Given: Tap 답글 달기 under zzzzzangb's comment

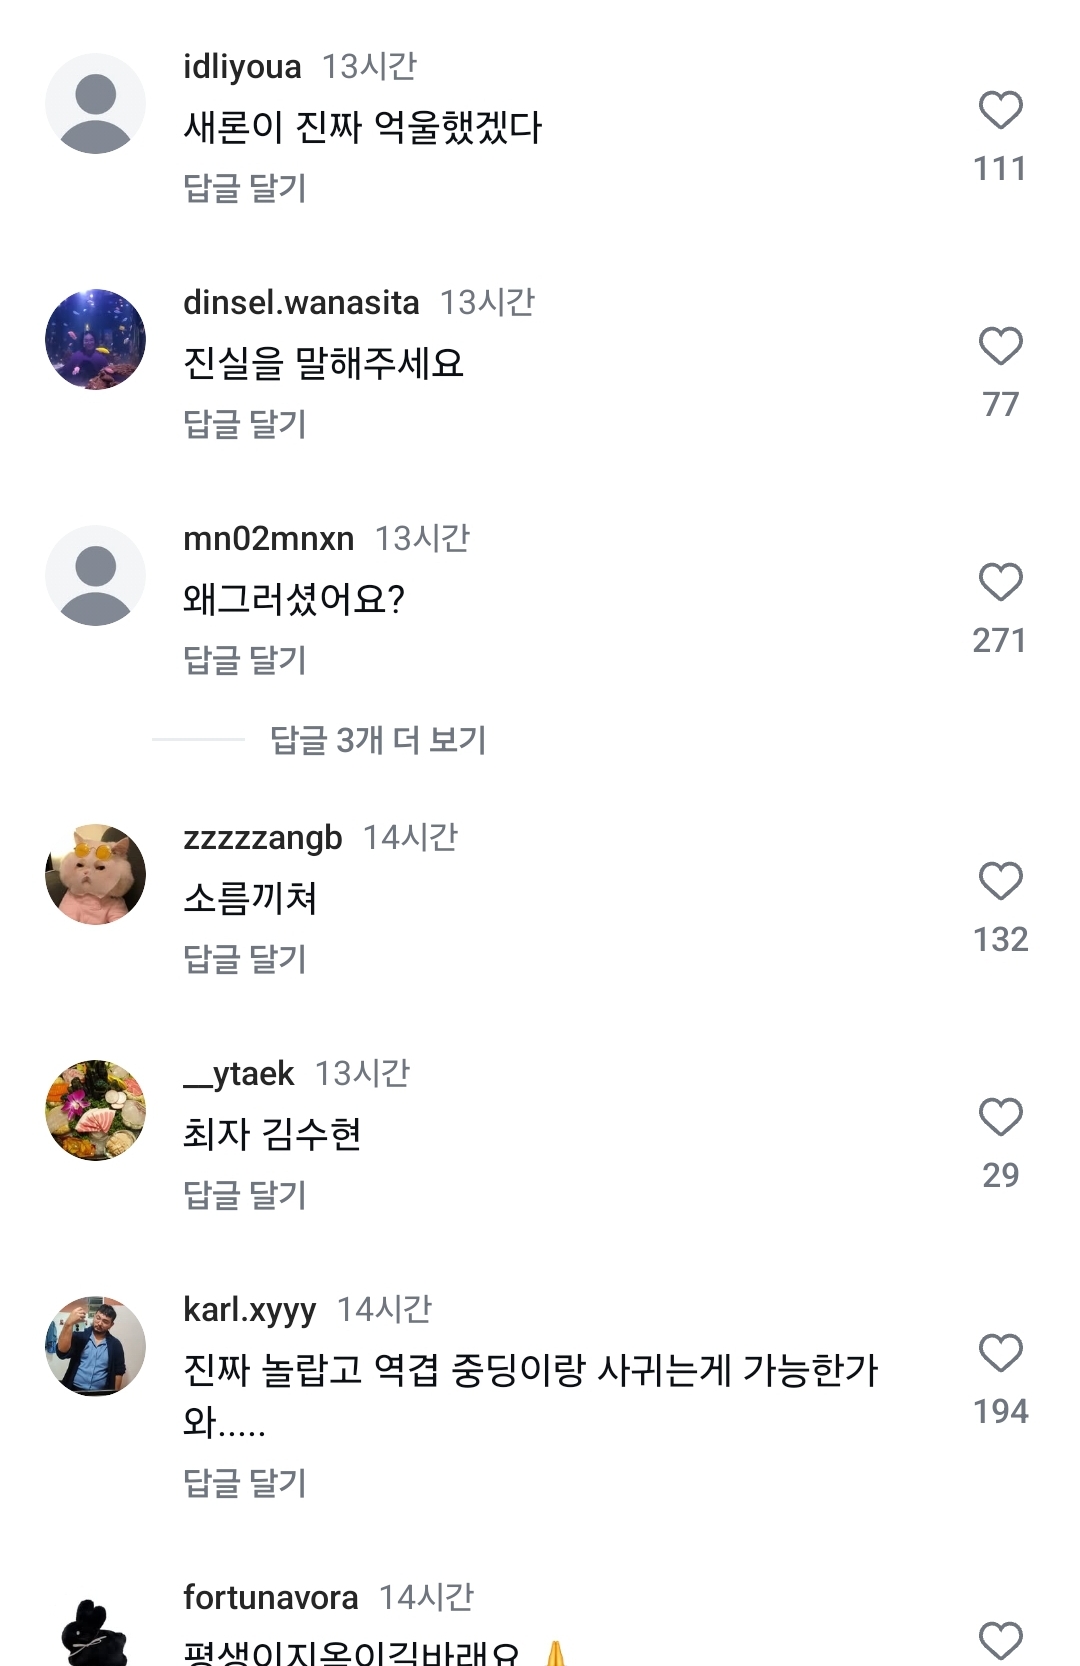Looking at the screenshot, I should (x=244, y=959).
